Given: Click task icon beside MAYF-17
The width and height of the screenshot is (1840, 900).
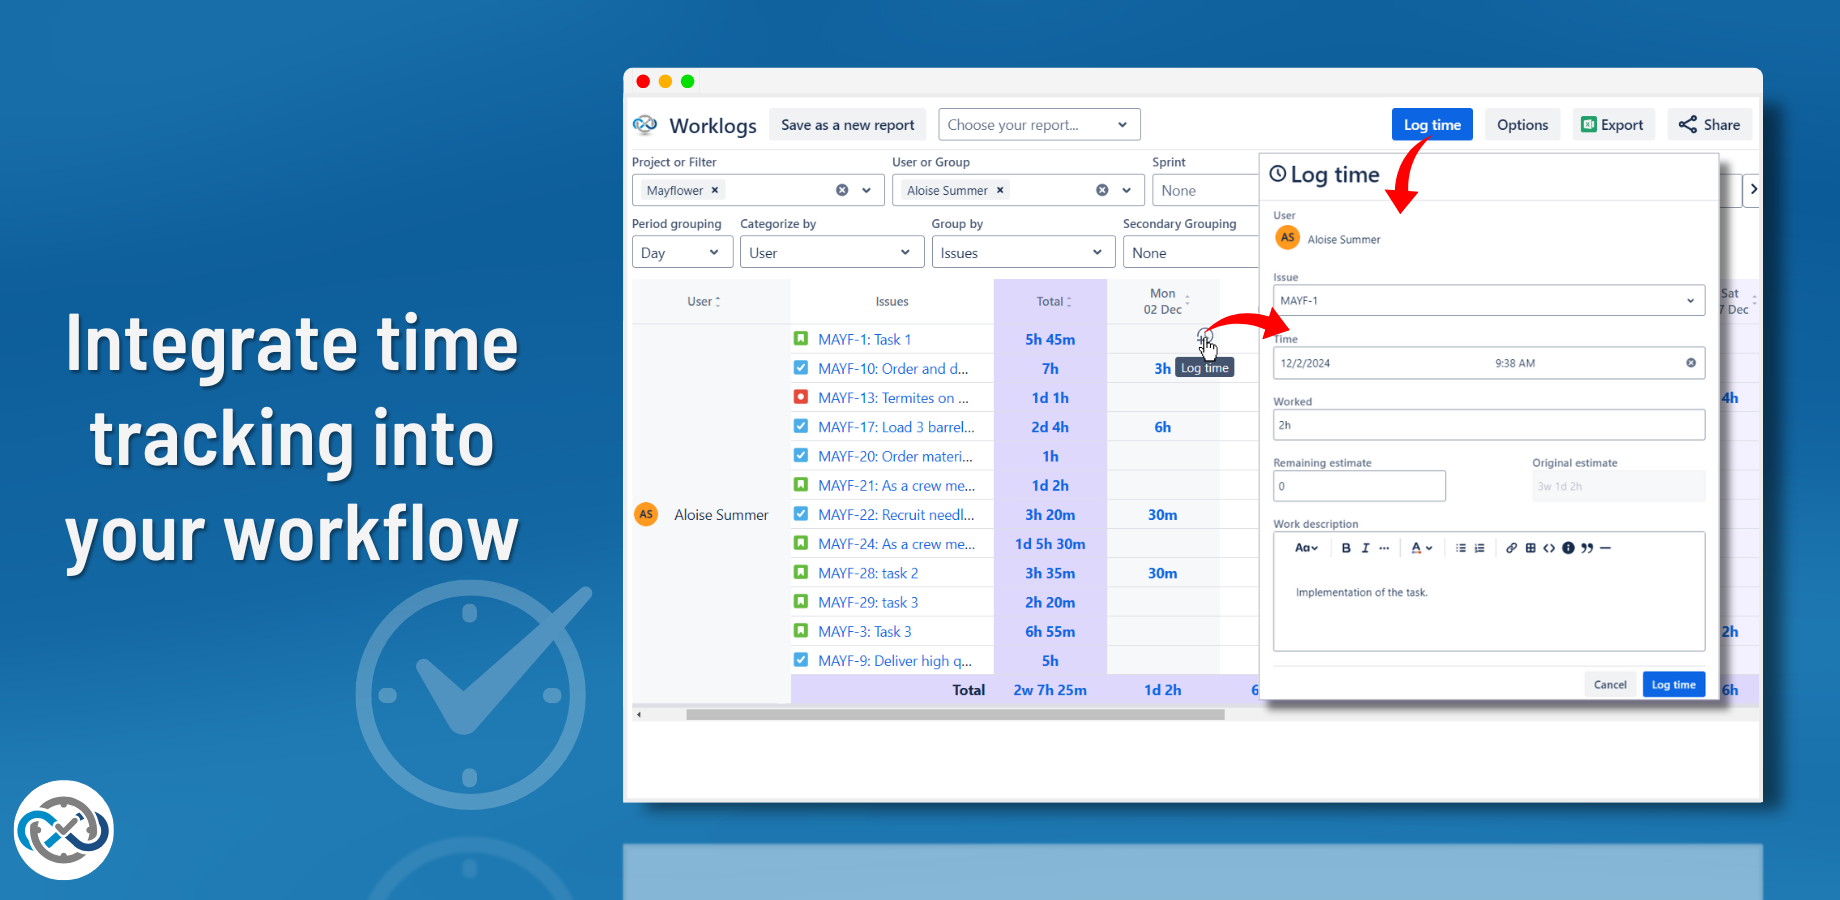Looking at the screenshot, I should pos(801,426).
